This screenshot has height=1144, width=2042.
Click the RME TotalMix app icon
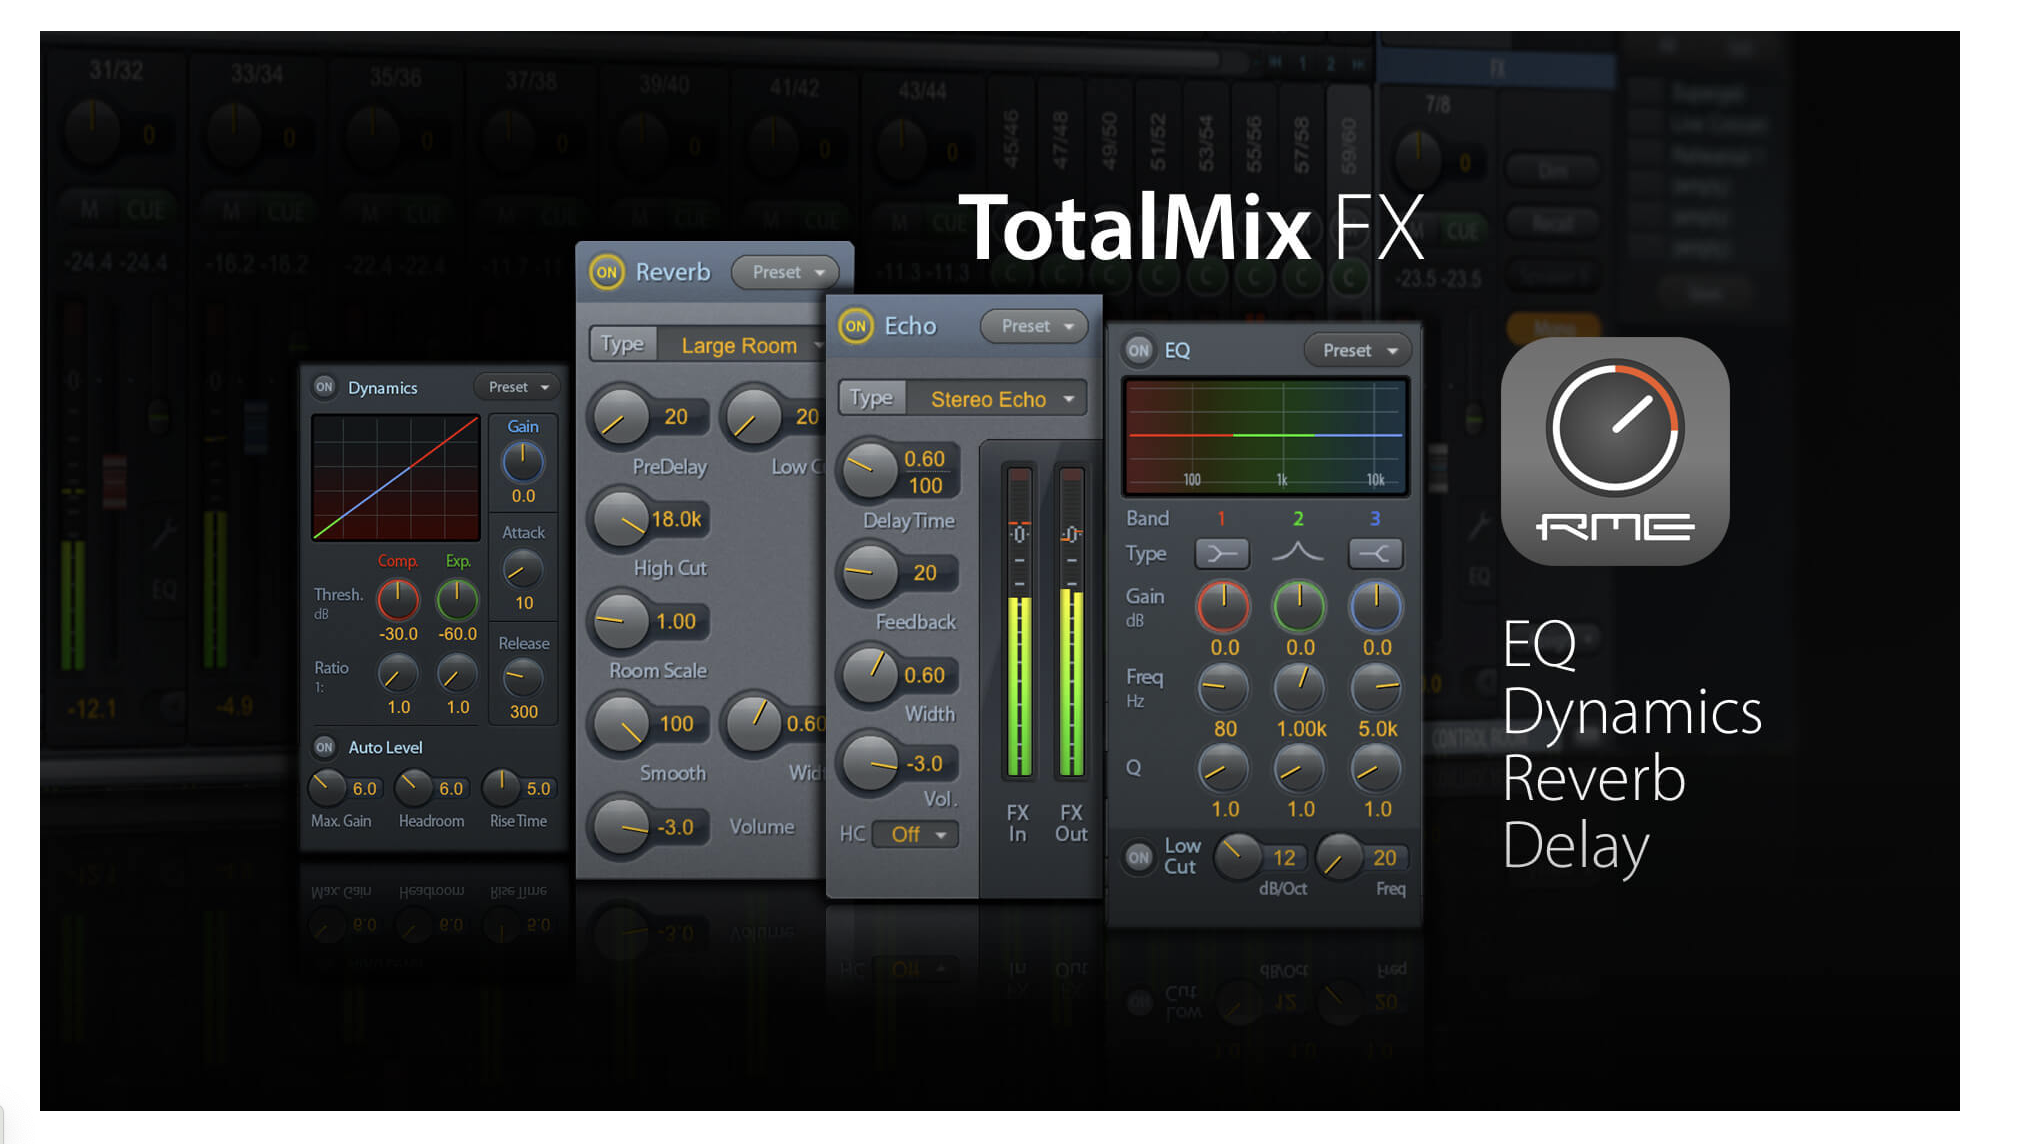[1614, 451]
